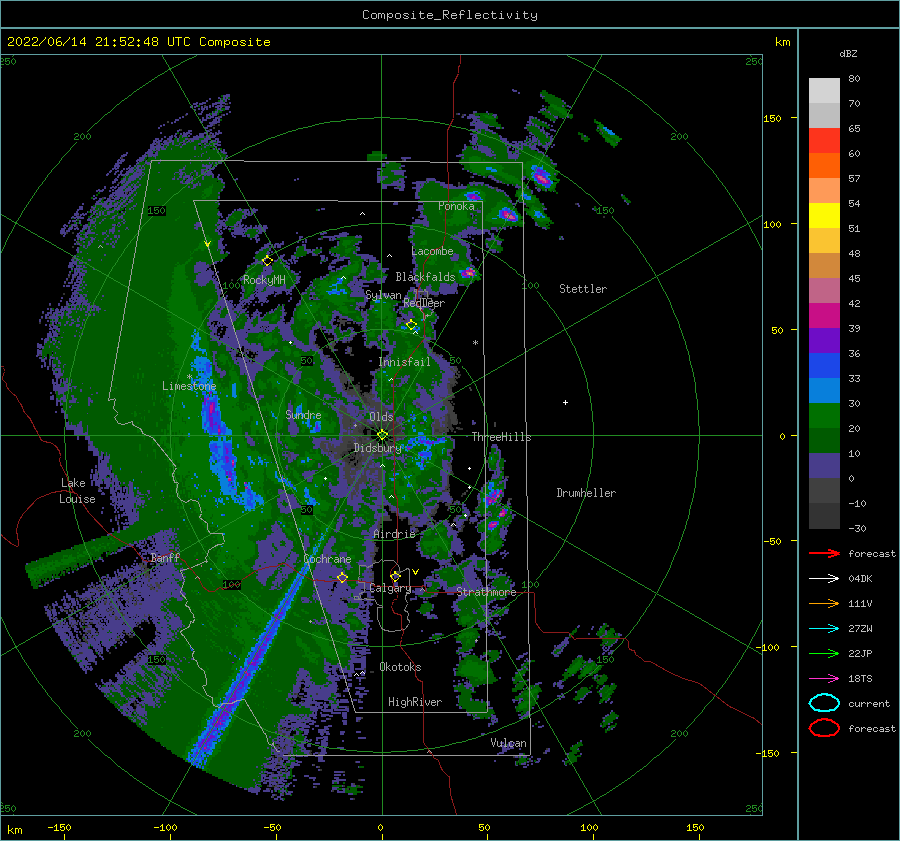Viewport: 900px width, 841px height.
Task: Click the Cochrane label
Action: pyautogui.click(x=327, y=559)
